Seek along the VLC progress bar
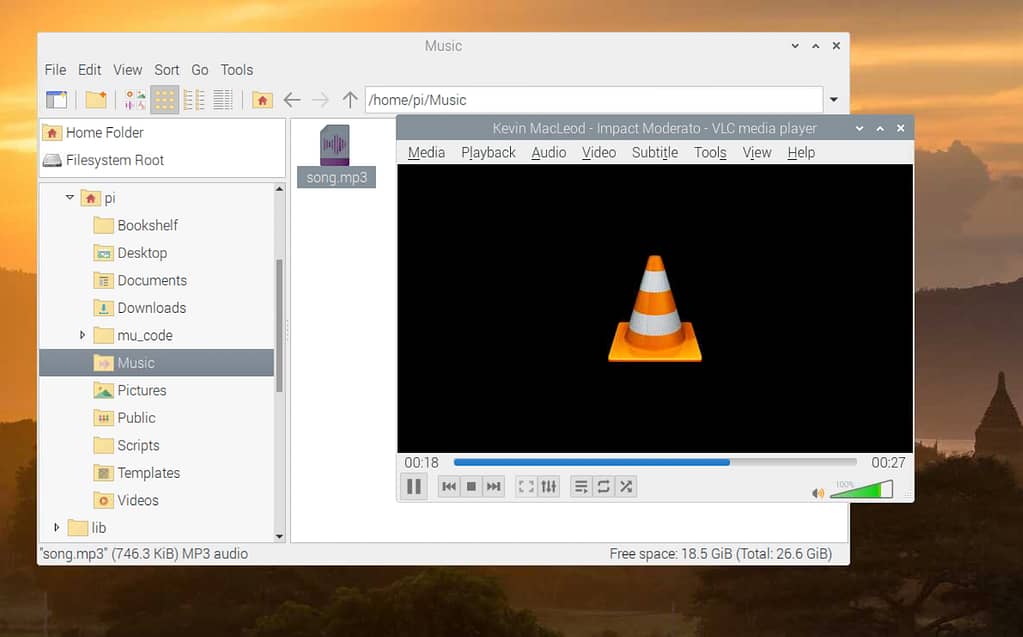This screenshot has height=637, width=1023. (655, 462)
